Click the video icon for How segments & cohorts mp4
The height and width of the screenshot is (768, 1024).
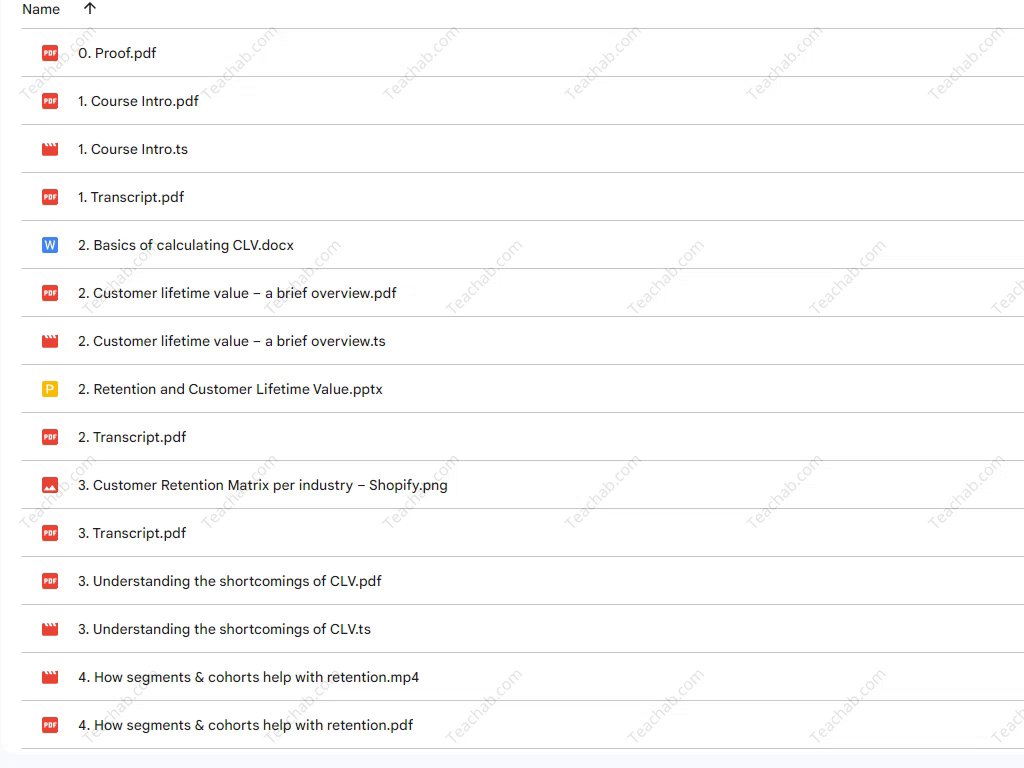[x=50, y=677]
